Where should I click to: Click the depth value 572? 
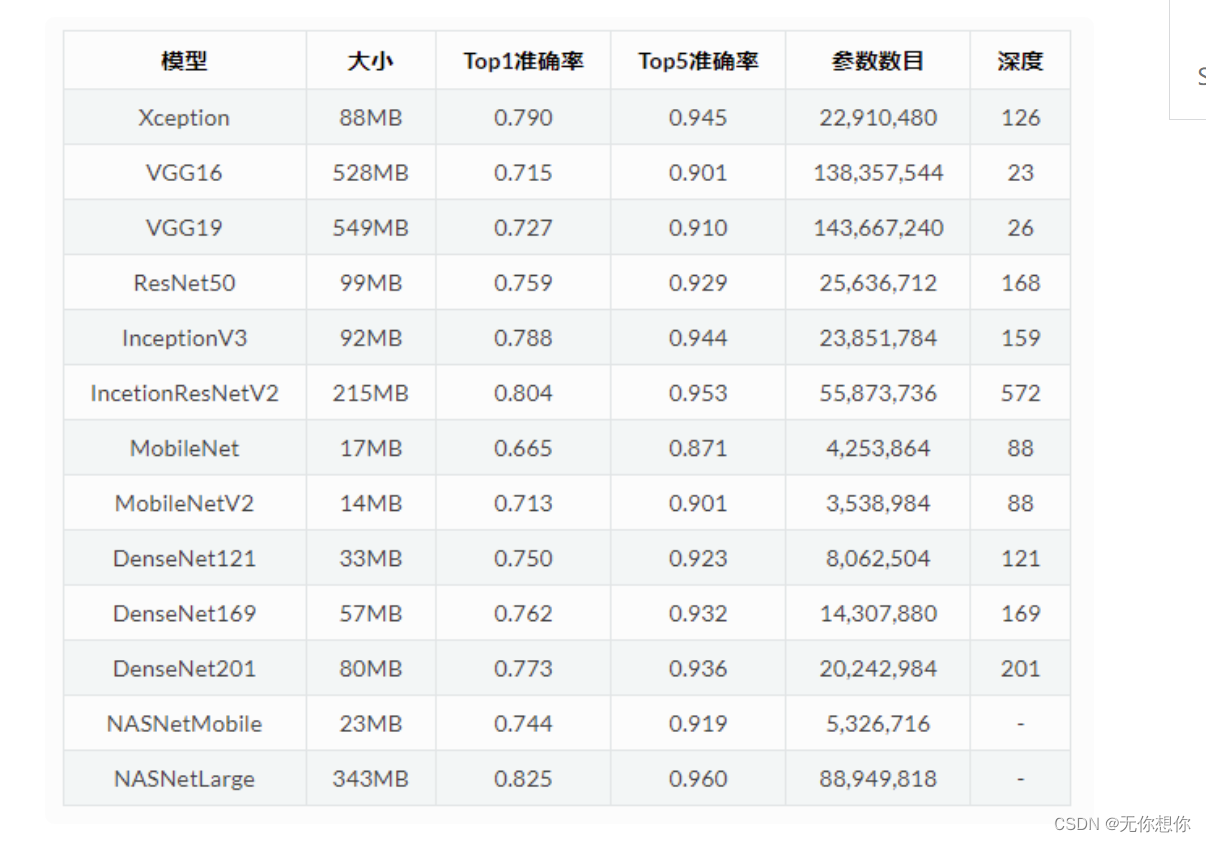[x=1020, y=393]
